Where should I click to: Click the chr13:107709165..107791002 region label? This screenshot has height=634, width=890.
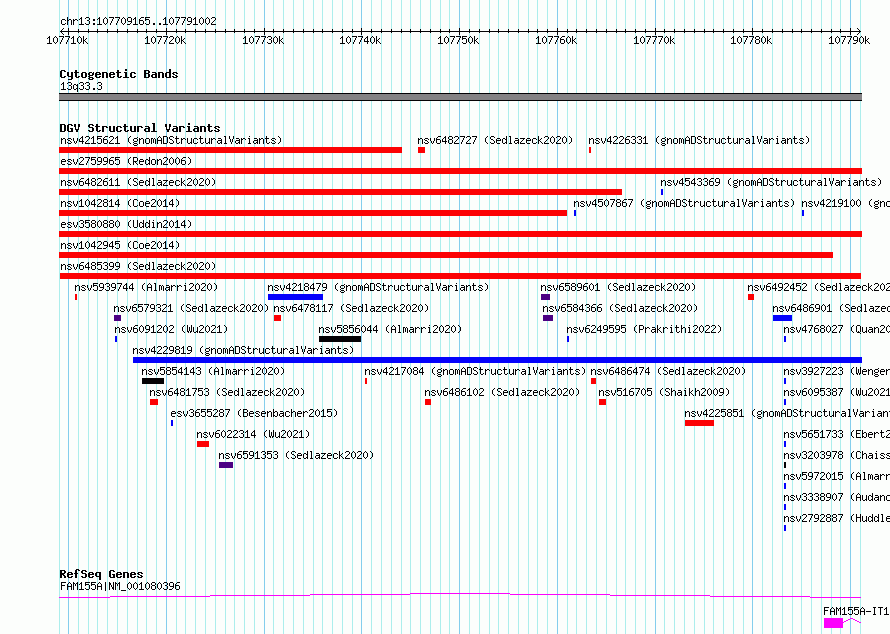pyautogui.click(x=138, y=22)
